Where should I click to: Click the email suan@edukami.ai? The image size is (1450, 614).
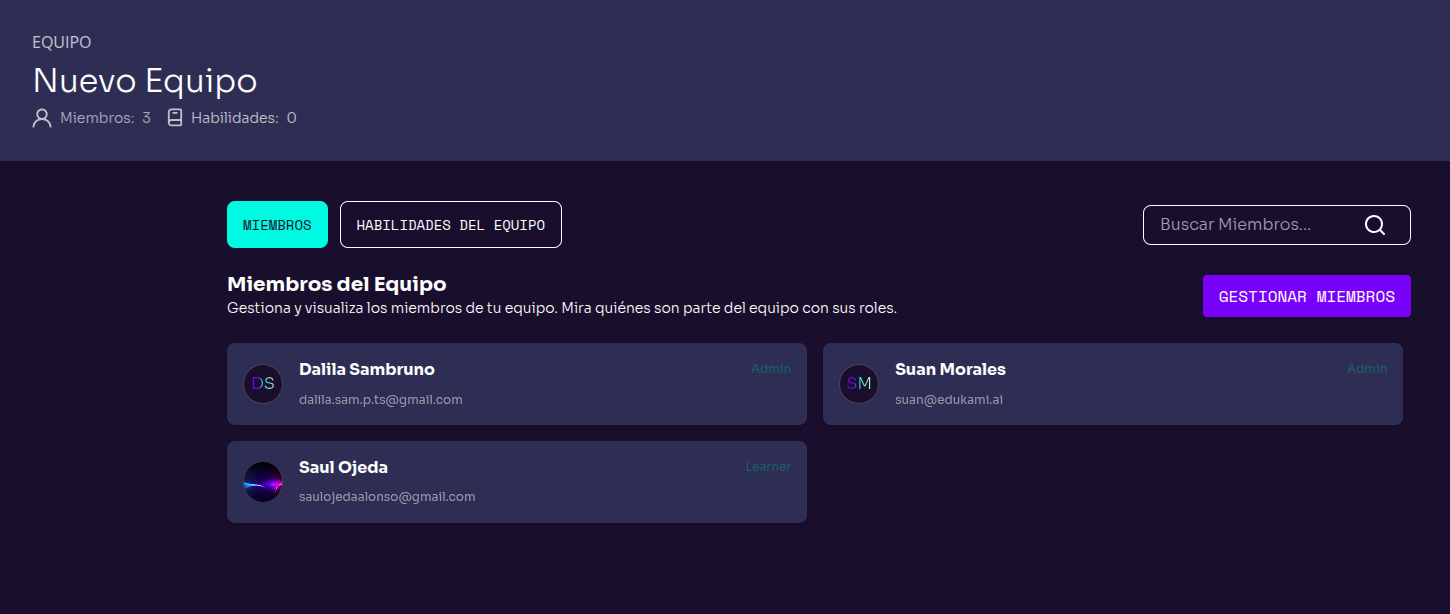pos(948,400)
